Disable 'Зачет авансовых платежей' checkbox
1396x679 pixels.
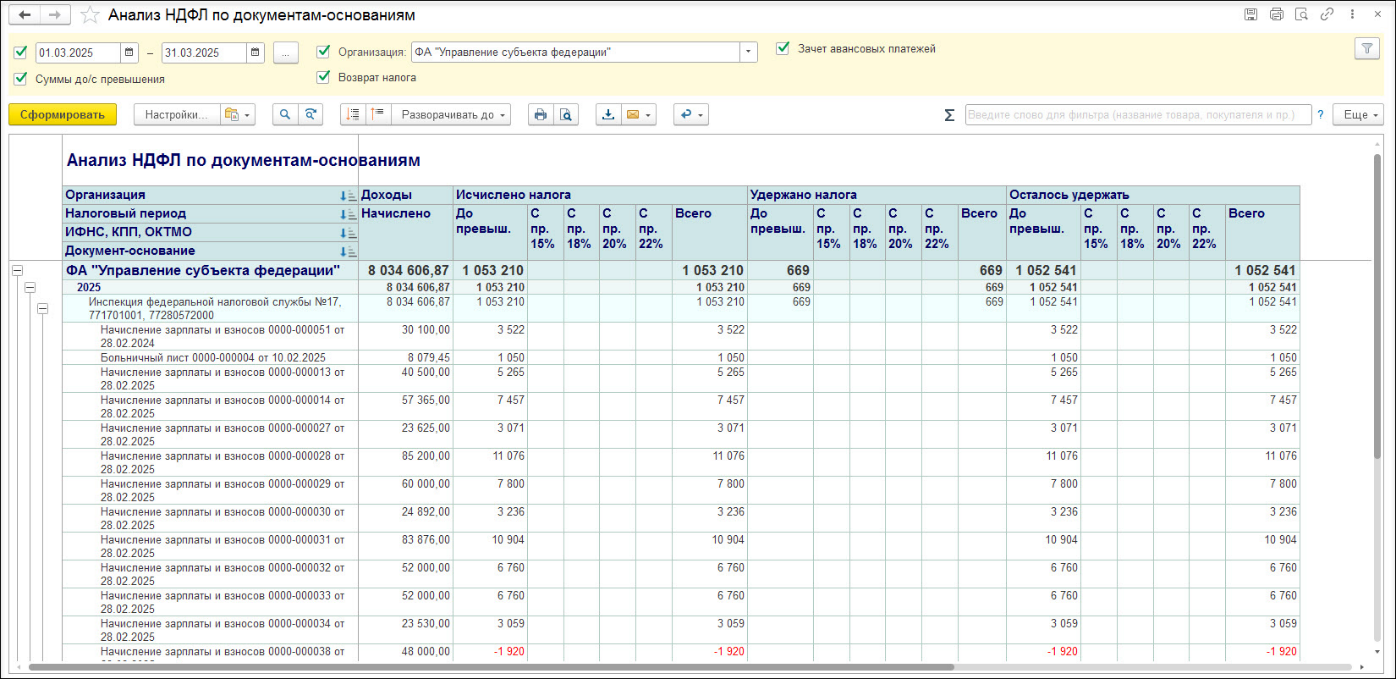[x=783, y=48]
